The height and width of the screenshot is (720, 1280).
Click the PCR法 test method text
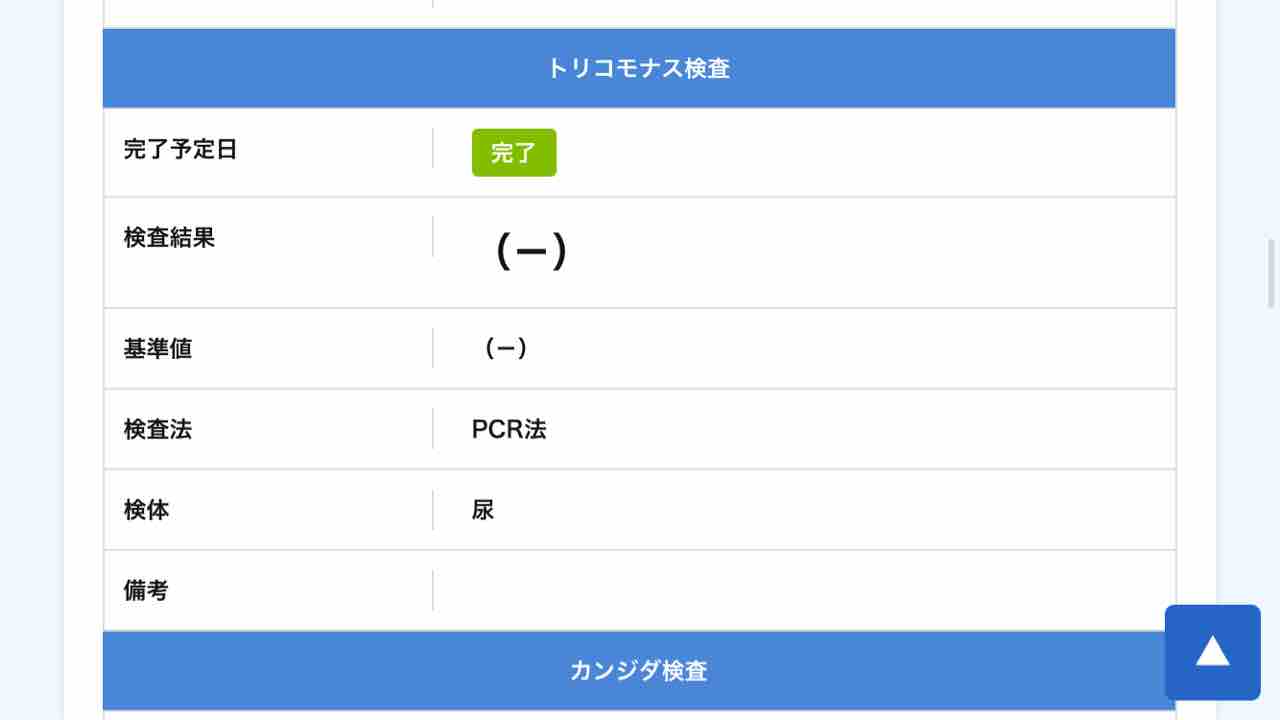pyautogui.click(x=509, y=429)
